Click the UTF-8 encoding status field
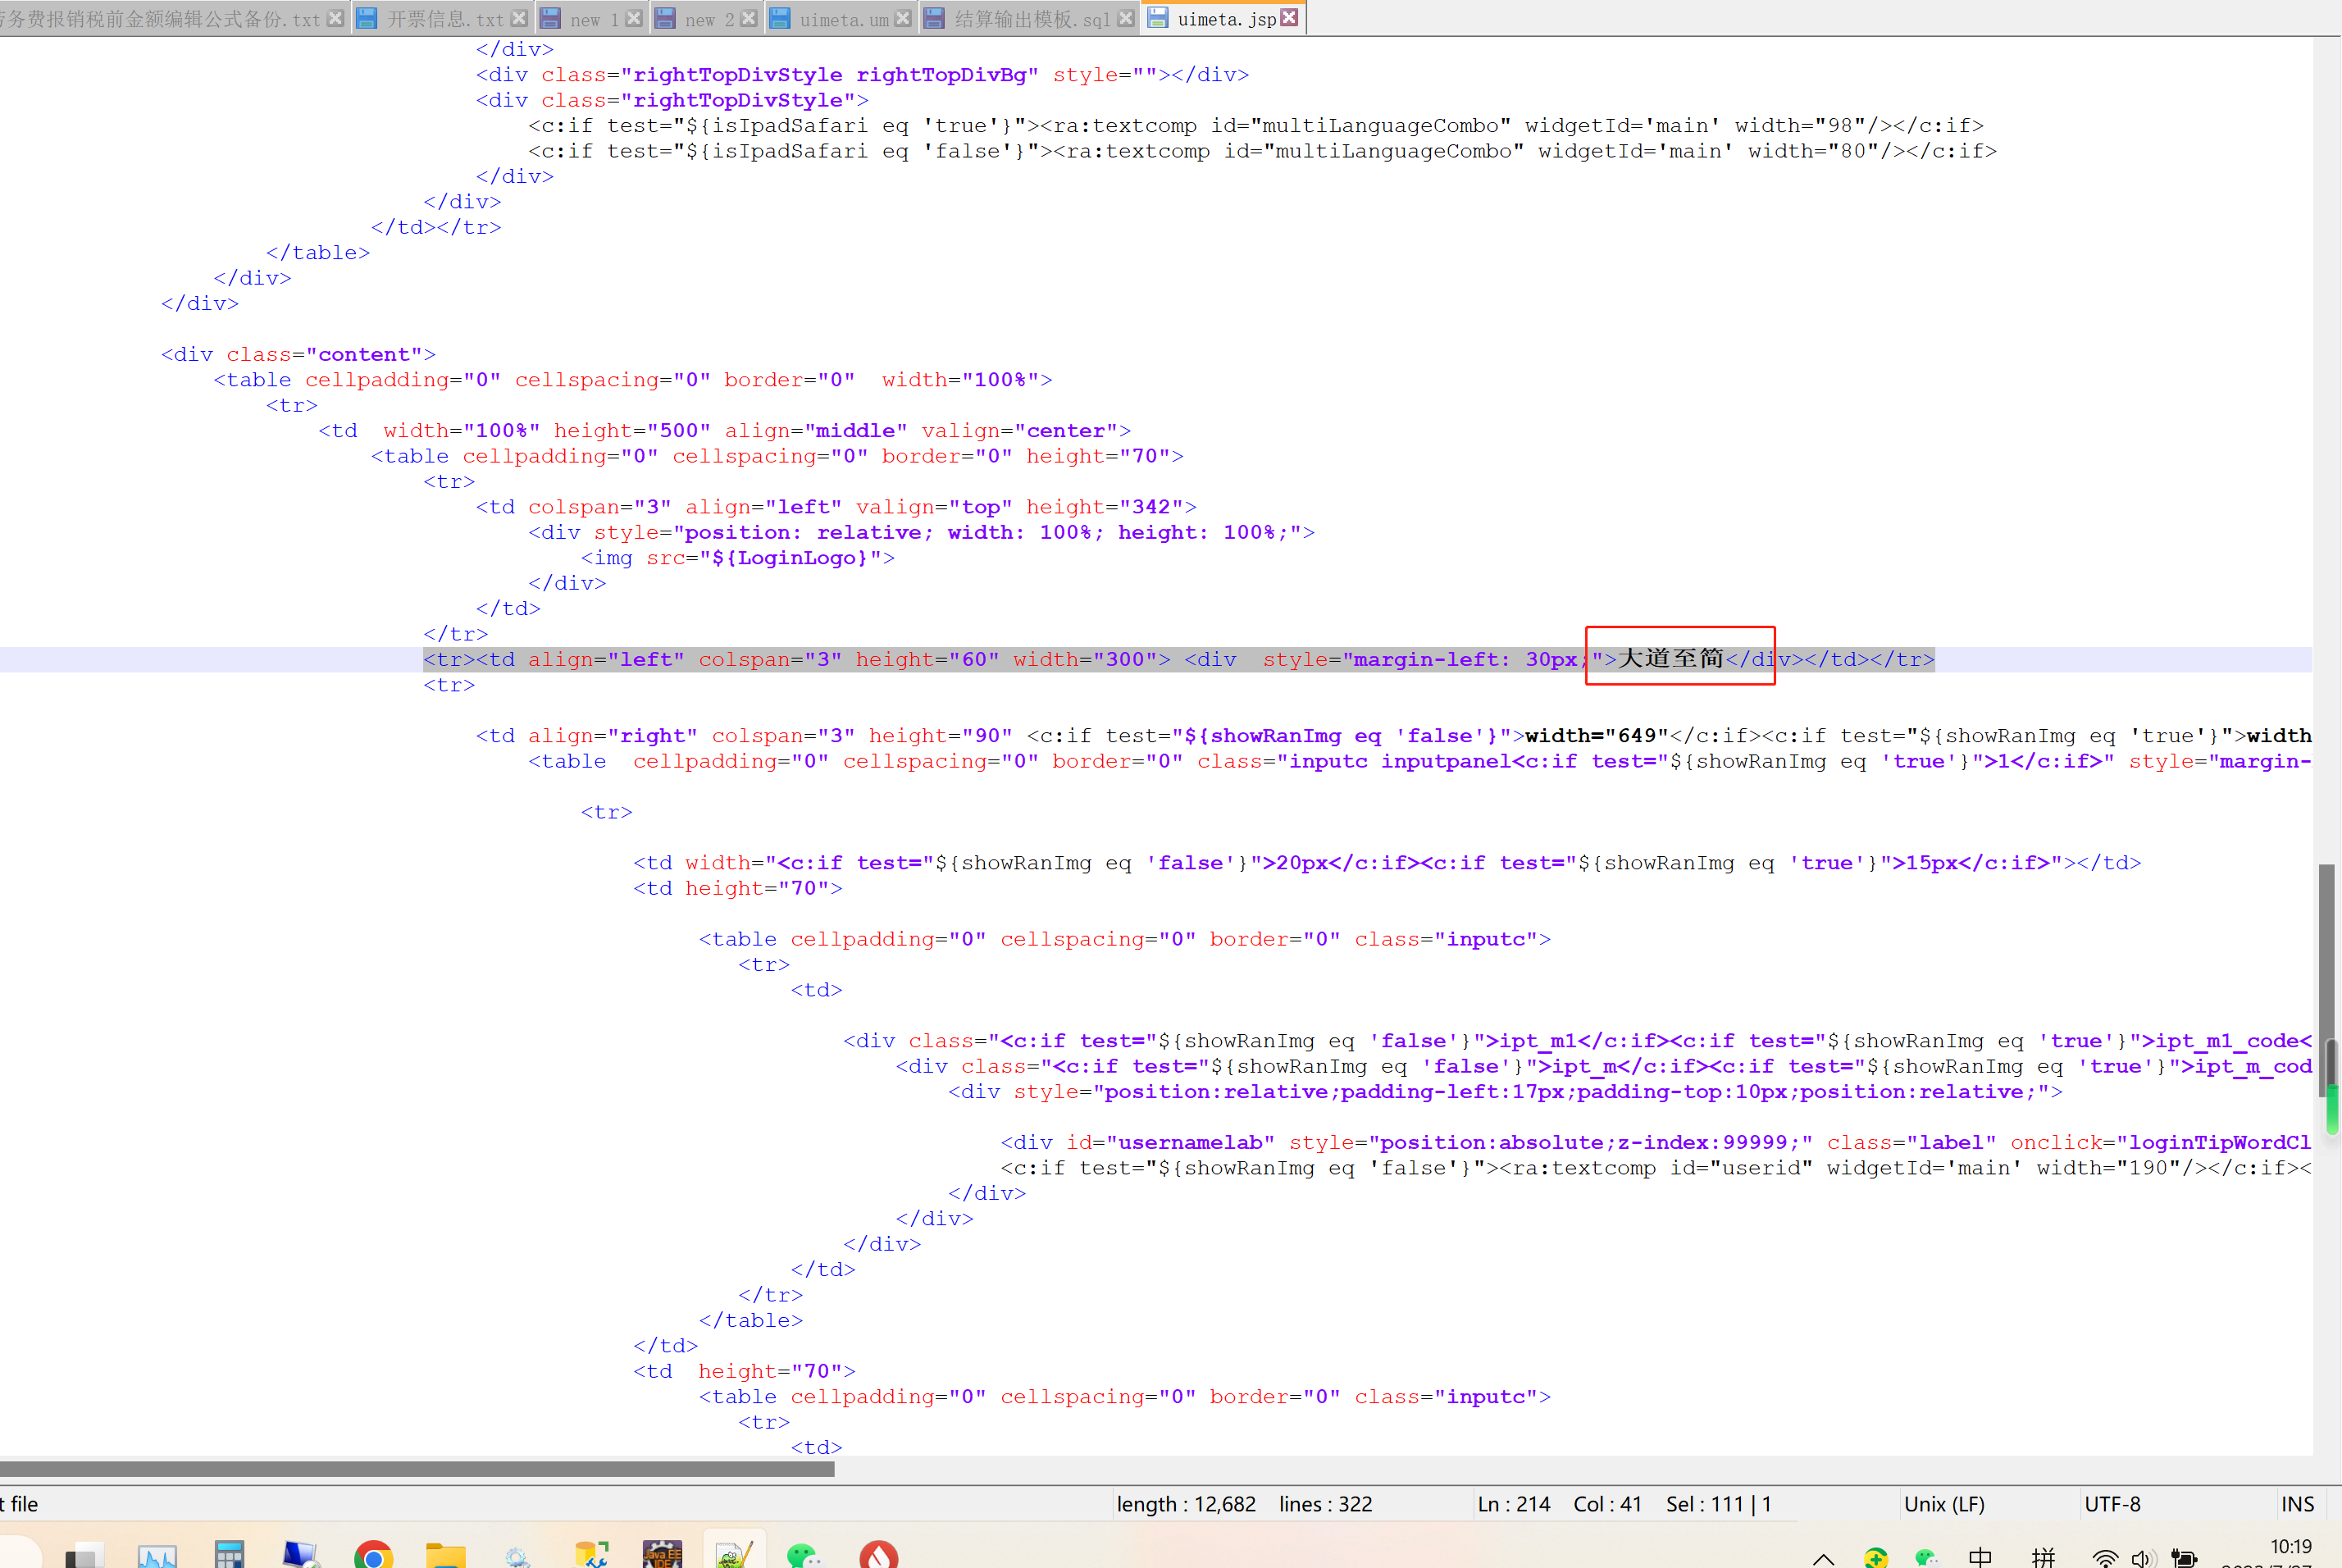This screenshot has width=2342, height=1568. click(x=2112, y=1504)
